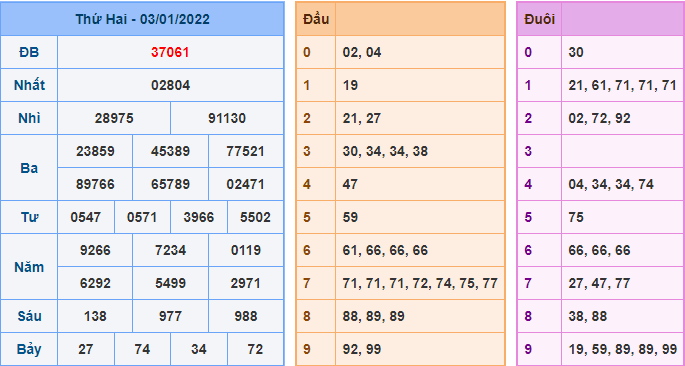685x366 pixels.
Task: Select sixth prize number 977
Action: (170, 316)
